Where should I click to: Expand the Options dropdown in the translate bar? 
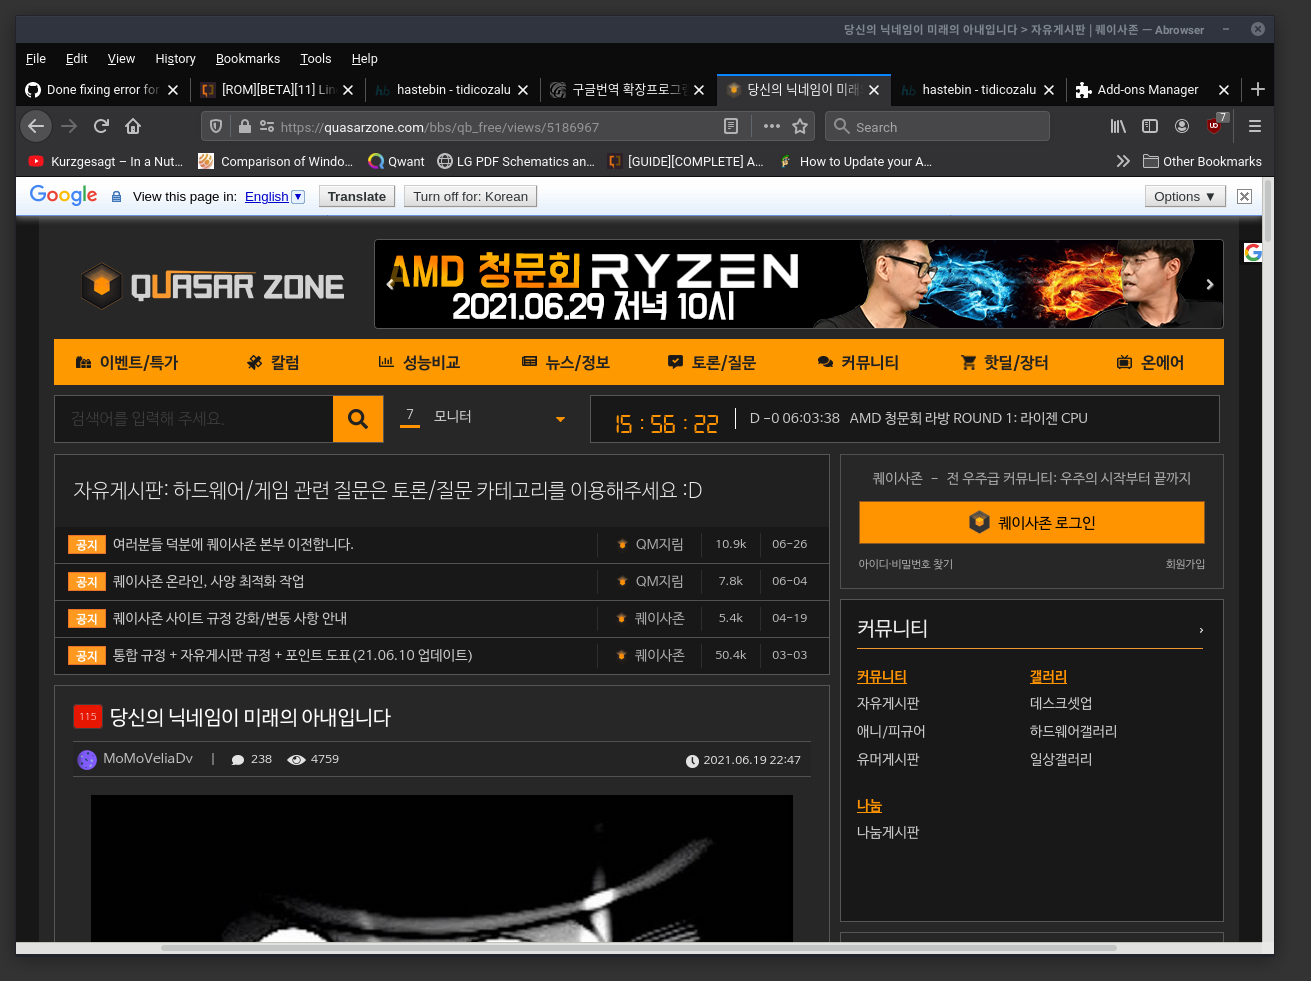click(1184, 197)
